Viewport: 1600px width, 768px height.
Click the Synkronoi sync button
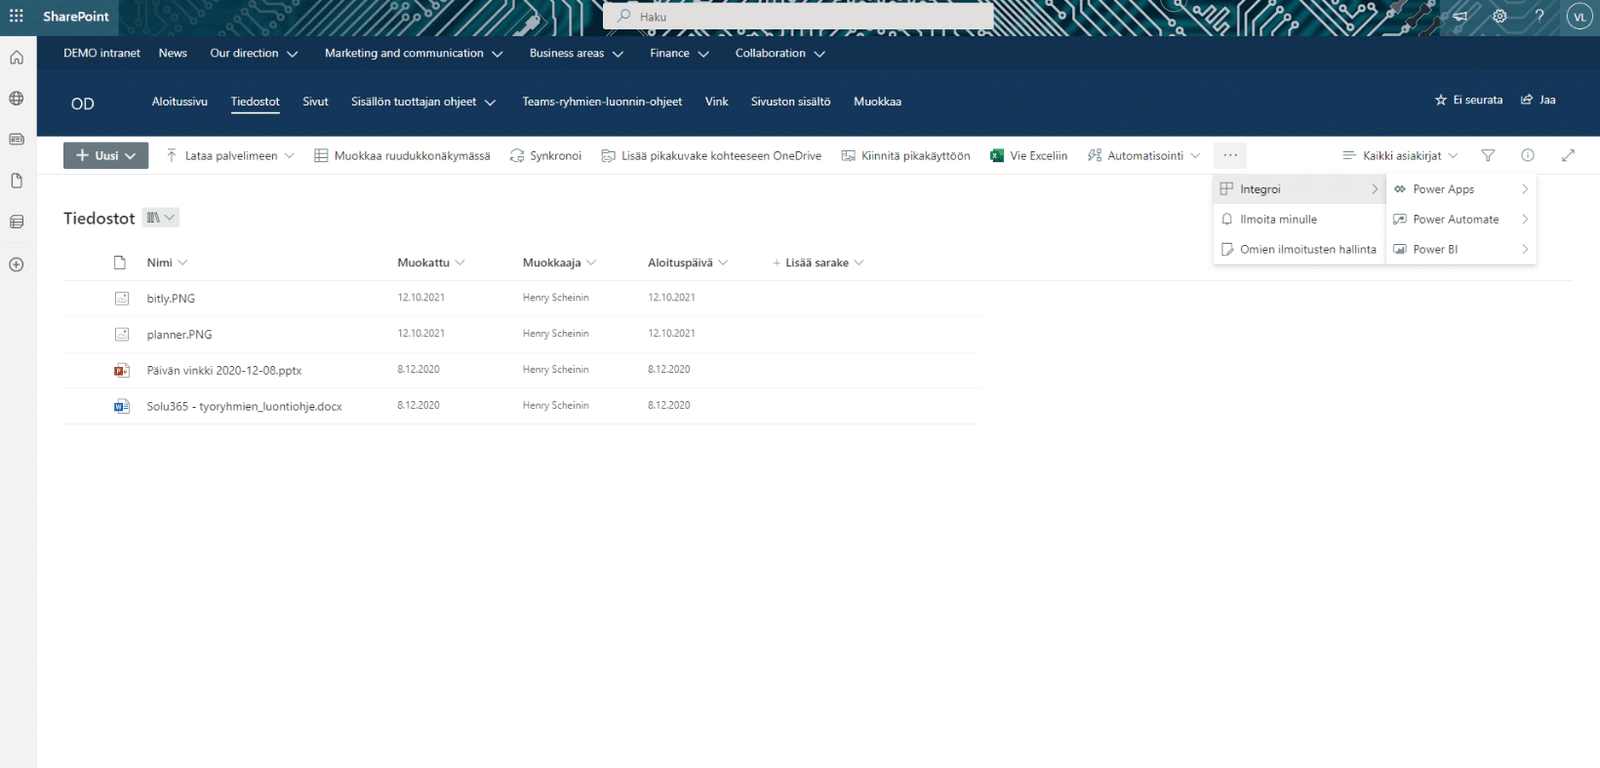pyautogui.click(x=545, y=156)
